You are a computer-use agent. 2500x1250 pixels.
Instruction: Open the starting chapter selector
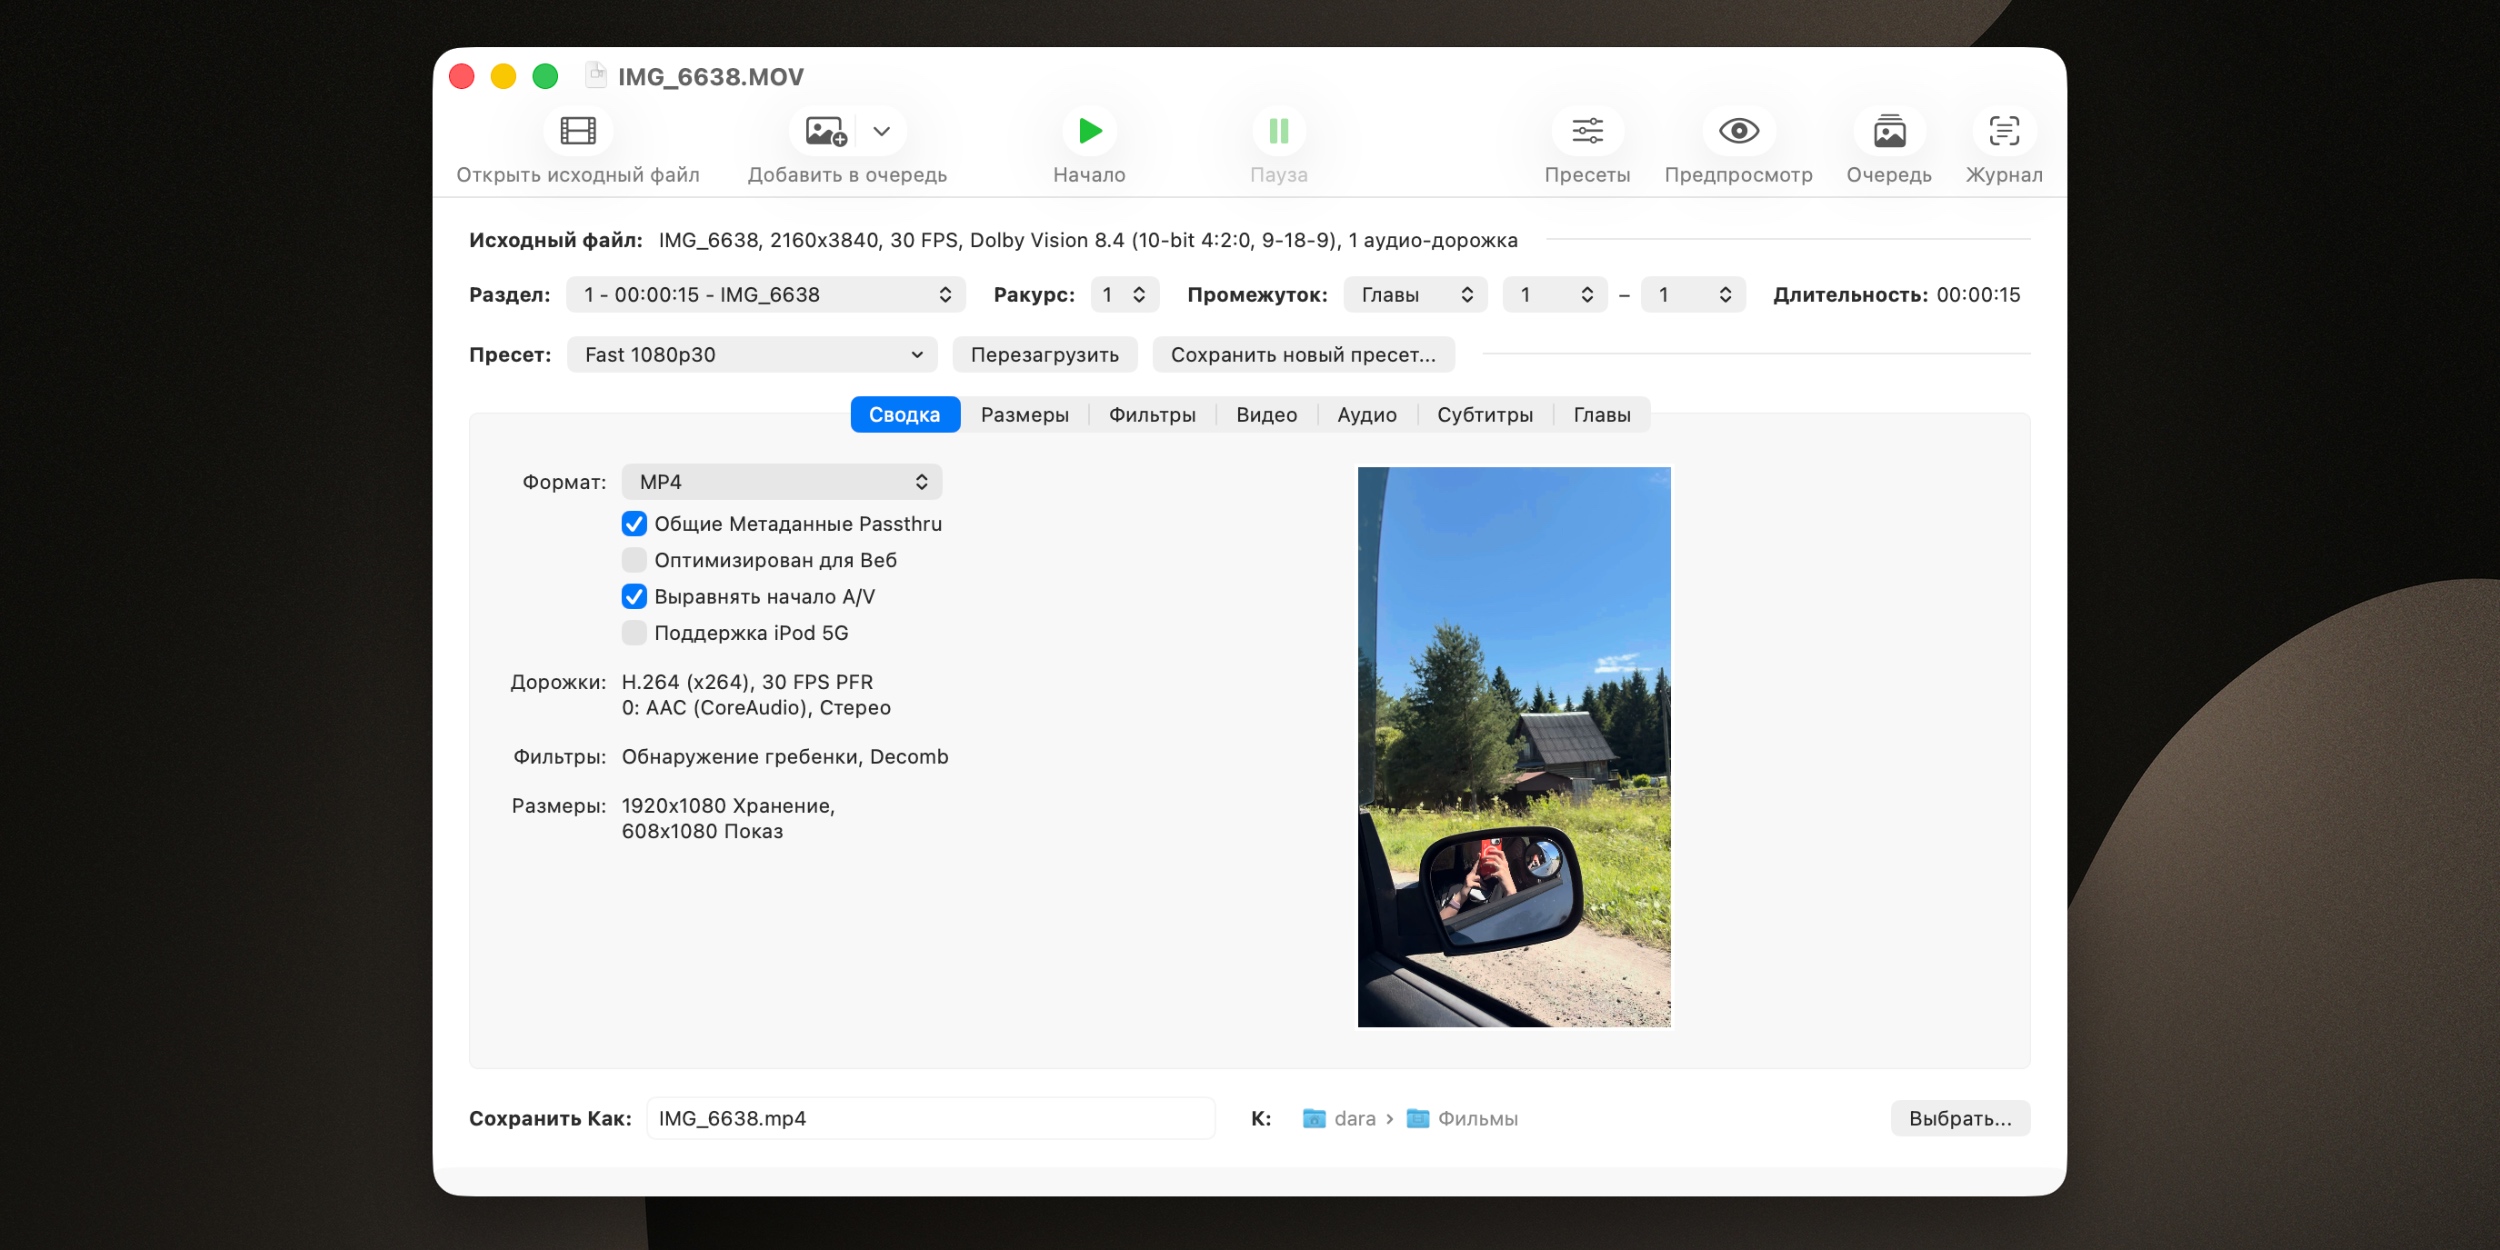(x=1554, y=295)
